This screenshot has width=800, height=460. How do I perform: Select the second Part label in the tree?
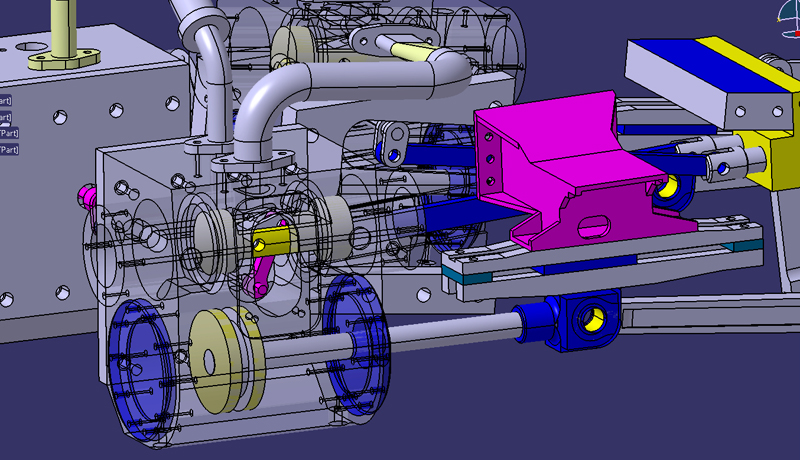5,117
